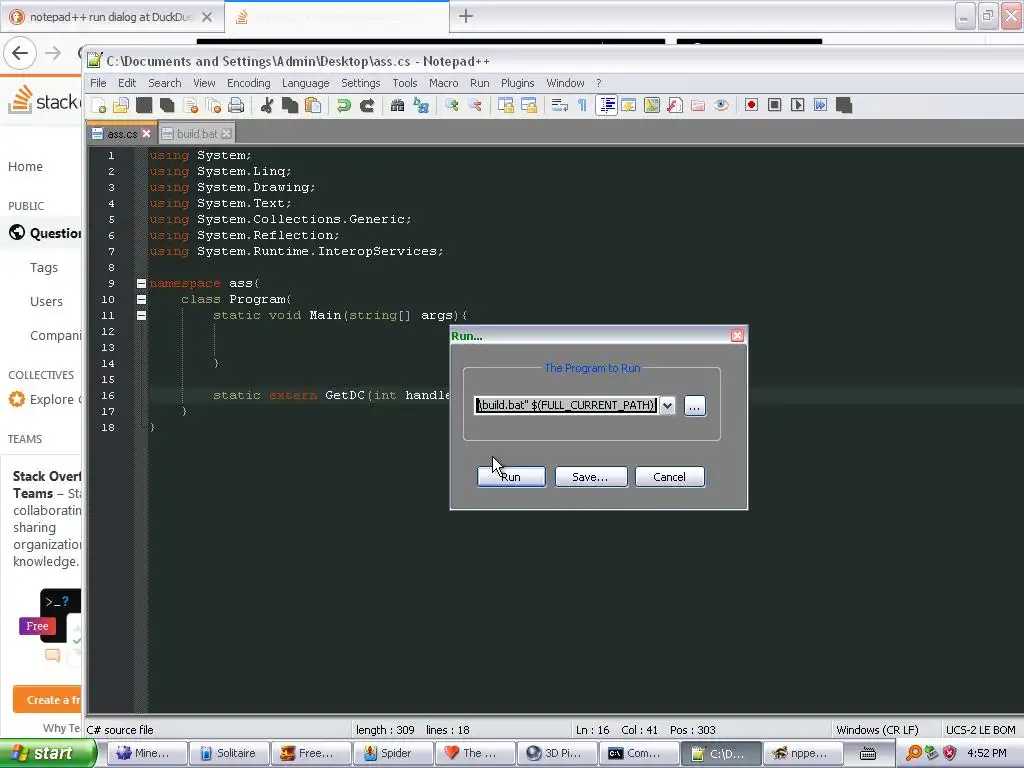Click the Redo arrow icon
This screenshot has width=1024, height=768.
(367, 105)
